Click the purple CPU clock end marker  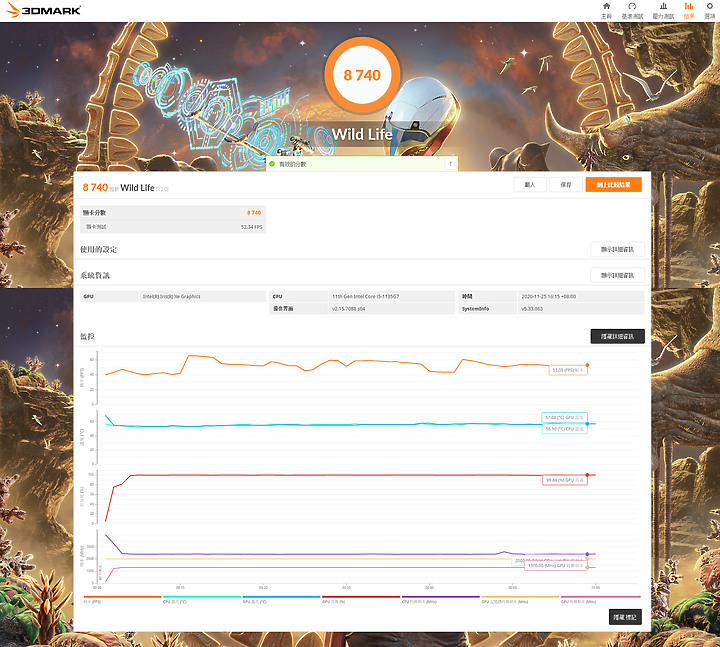[587, 554]
